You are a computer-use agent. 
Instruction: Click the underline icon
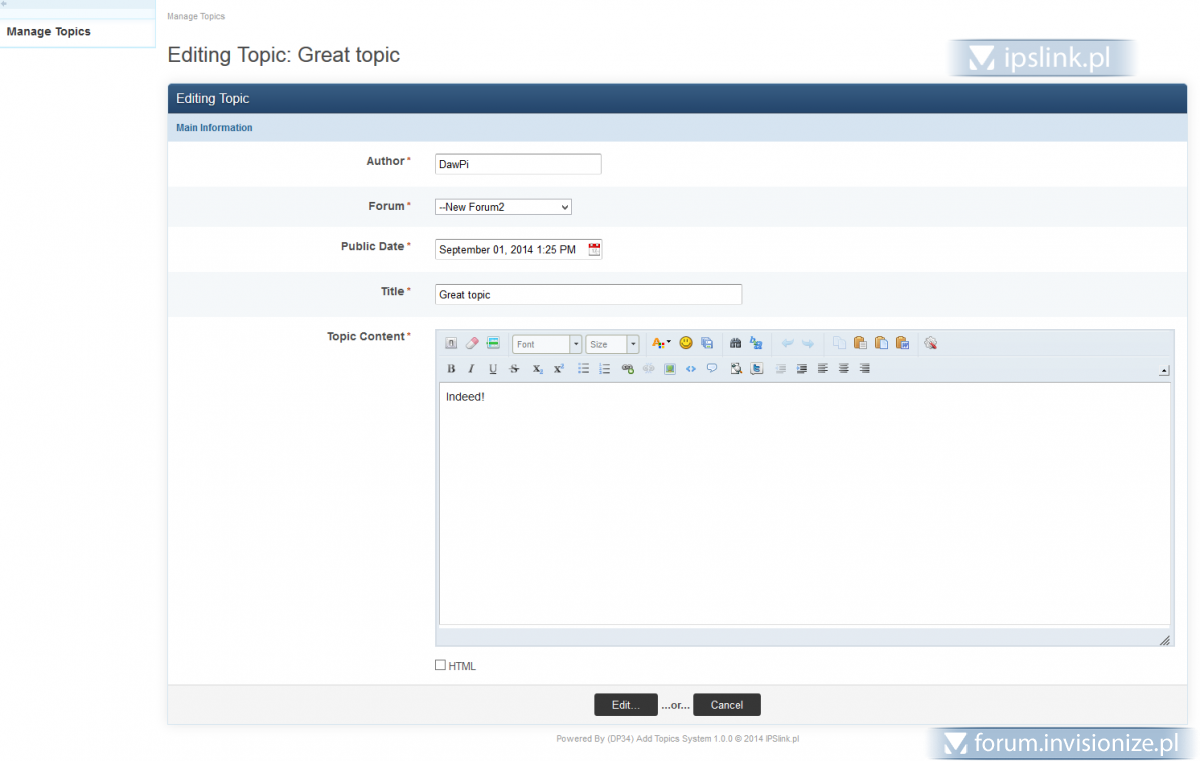[x=493, y=369]
